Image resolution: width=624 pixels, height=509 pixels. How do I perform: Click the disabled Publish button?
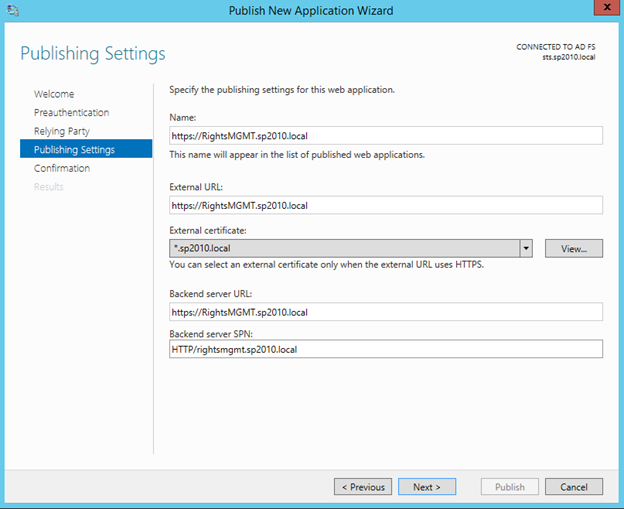510,487
